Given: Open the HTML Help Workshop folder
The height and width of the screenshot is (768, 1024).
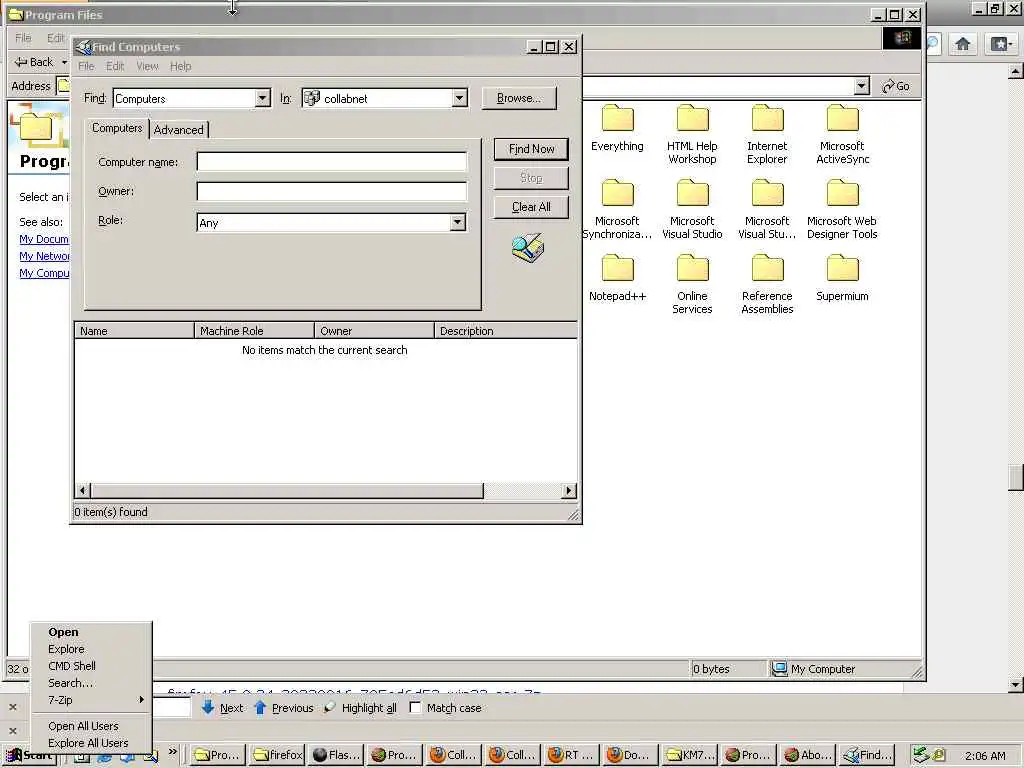Looking at the screenshot, I should point(692,135).
